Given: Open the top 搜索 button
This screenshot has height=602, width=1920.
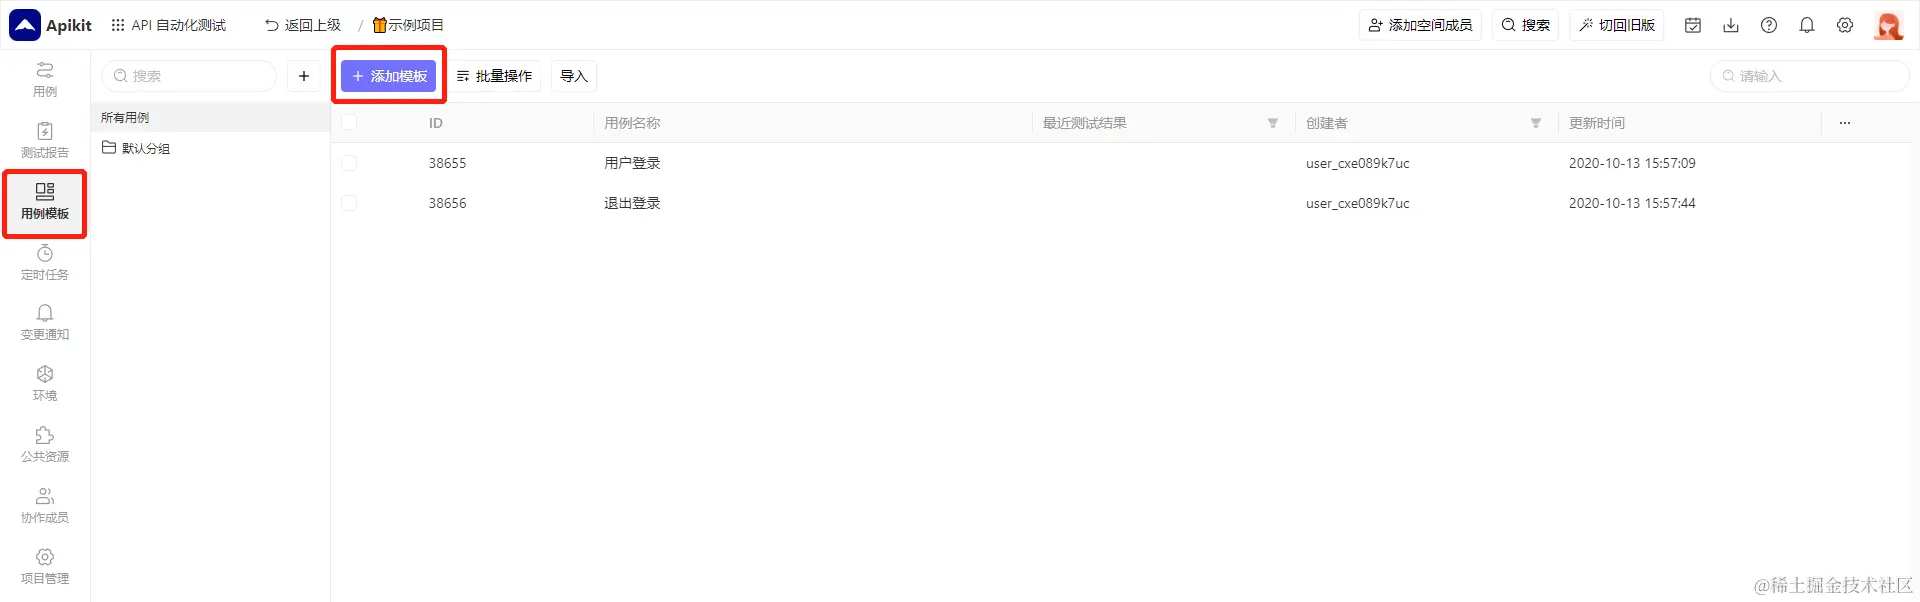Looking at the screenshot, I should [1526, 25].
